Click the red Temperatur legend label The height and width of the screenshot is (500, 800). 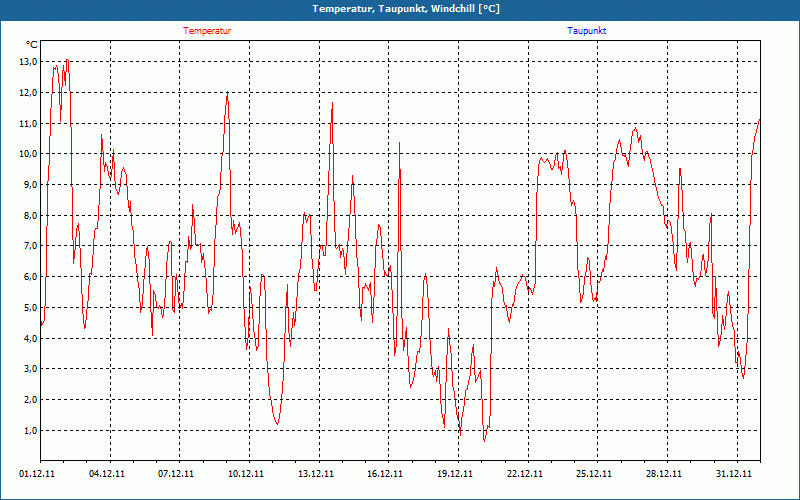[207, 31]
